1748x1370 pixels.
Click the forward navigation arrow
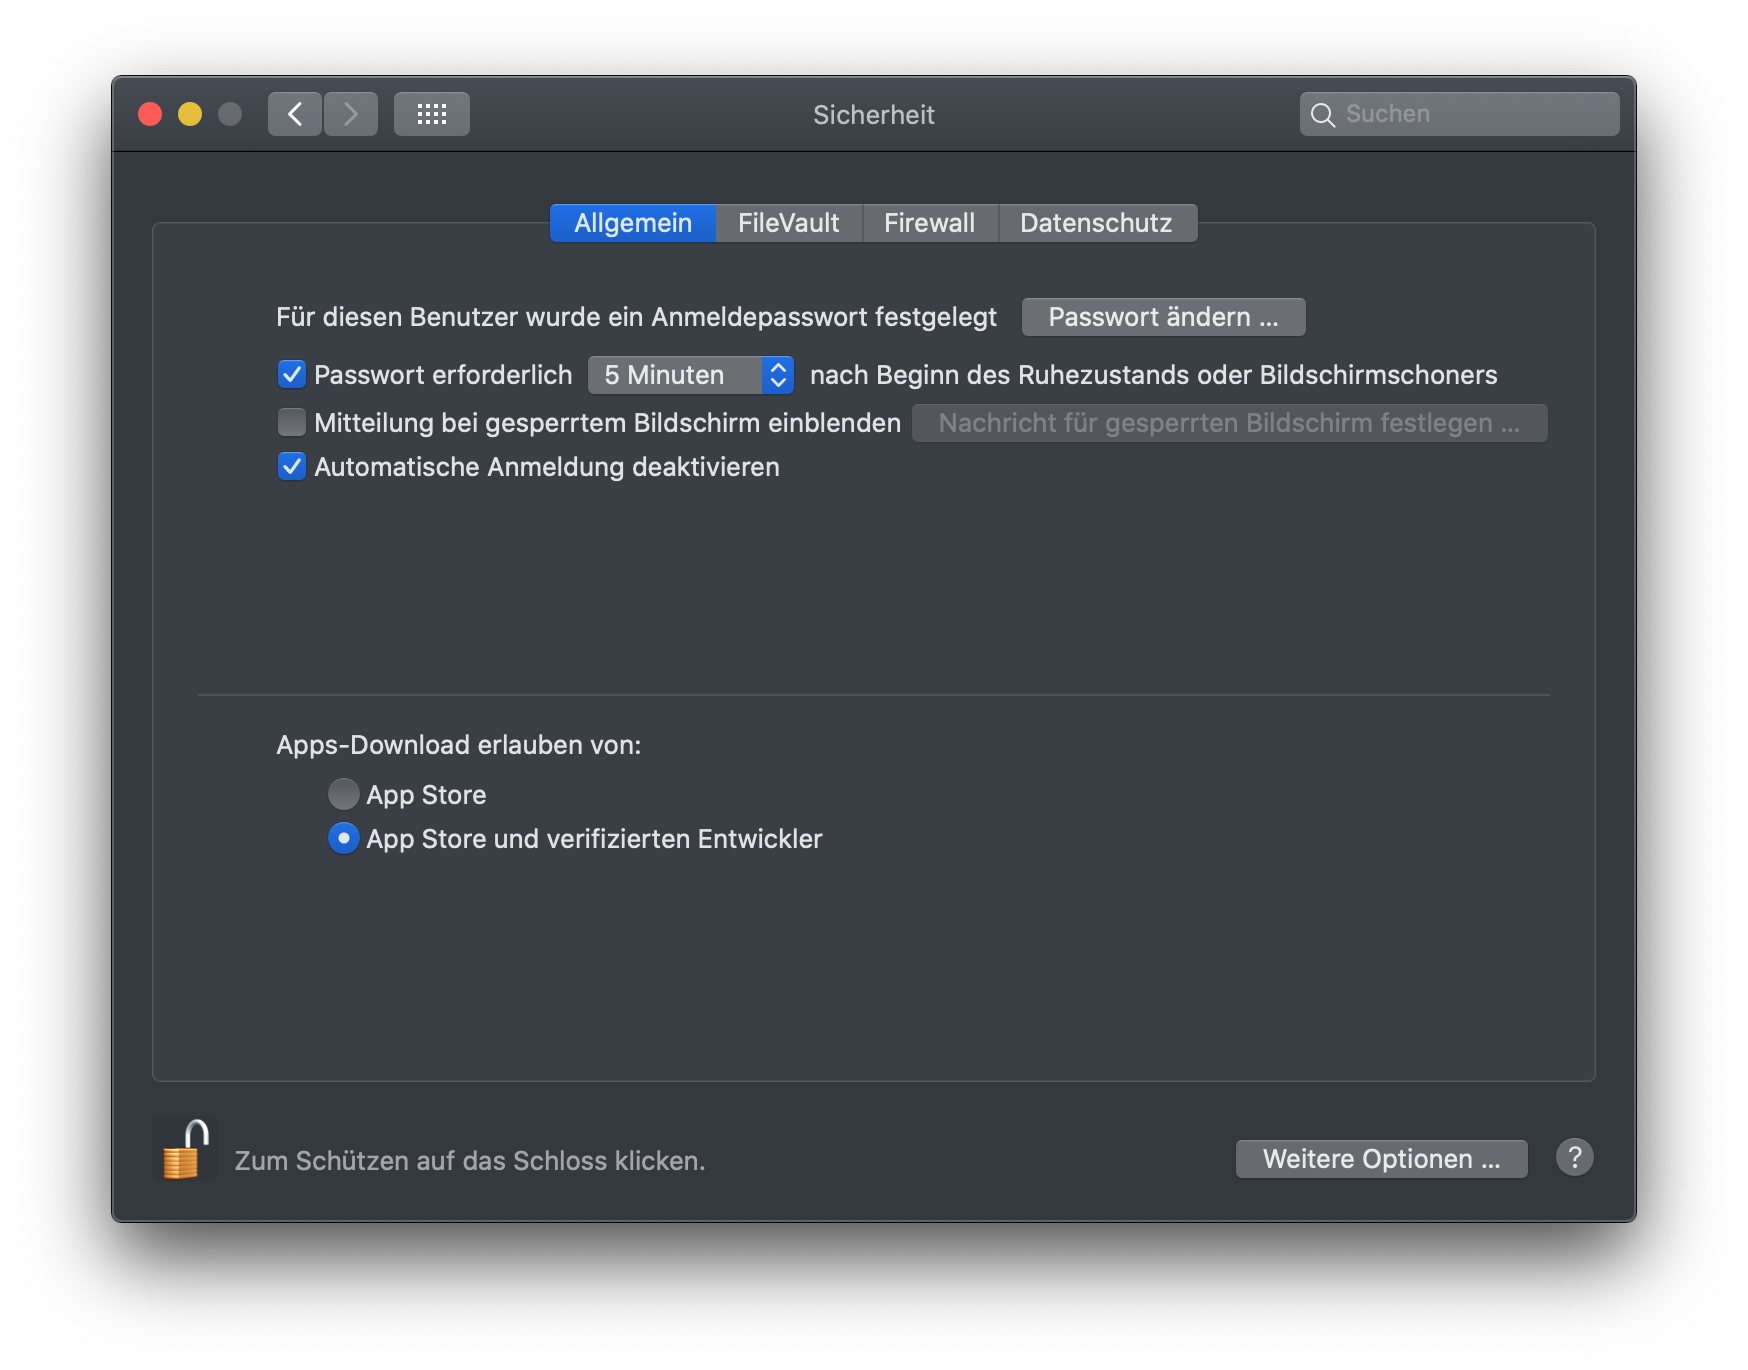pos(351,114)
